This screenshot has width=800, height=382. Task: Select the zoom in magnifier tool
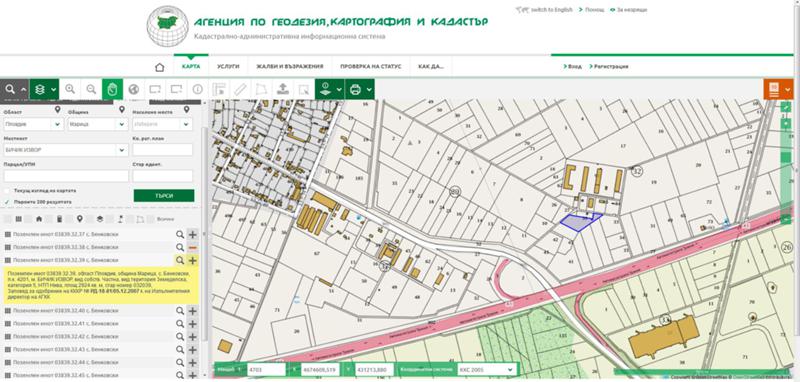tap(70, 89)
